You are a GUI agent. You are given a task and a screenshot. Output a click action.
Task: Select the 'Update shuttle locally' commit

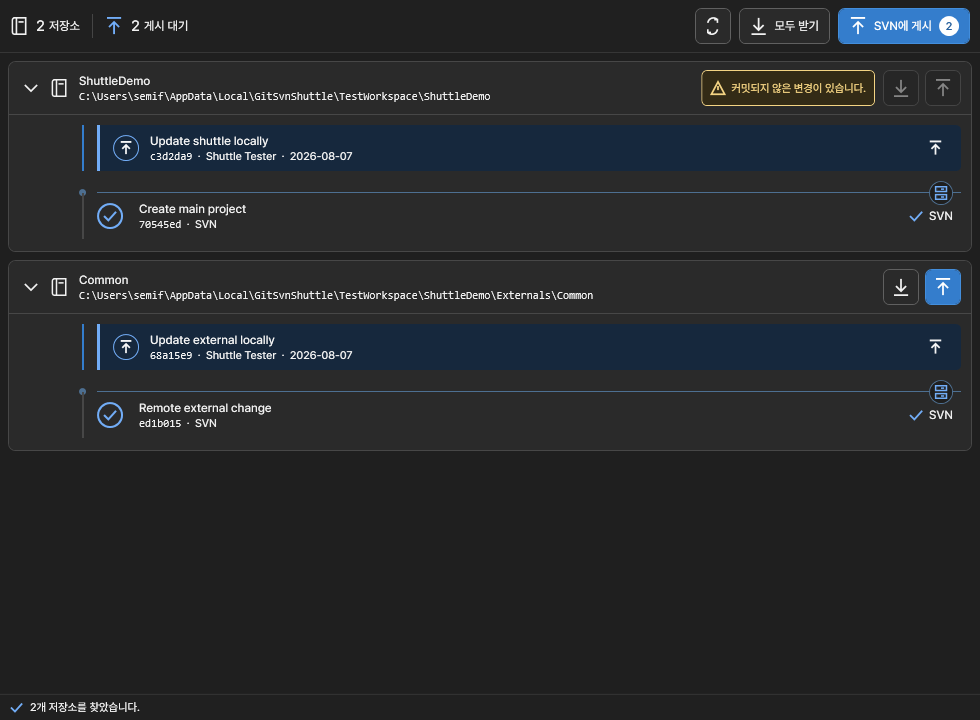coord(529,148)
